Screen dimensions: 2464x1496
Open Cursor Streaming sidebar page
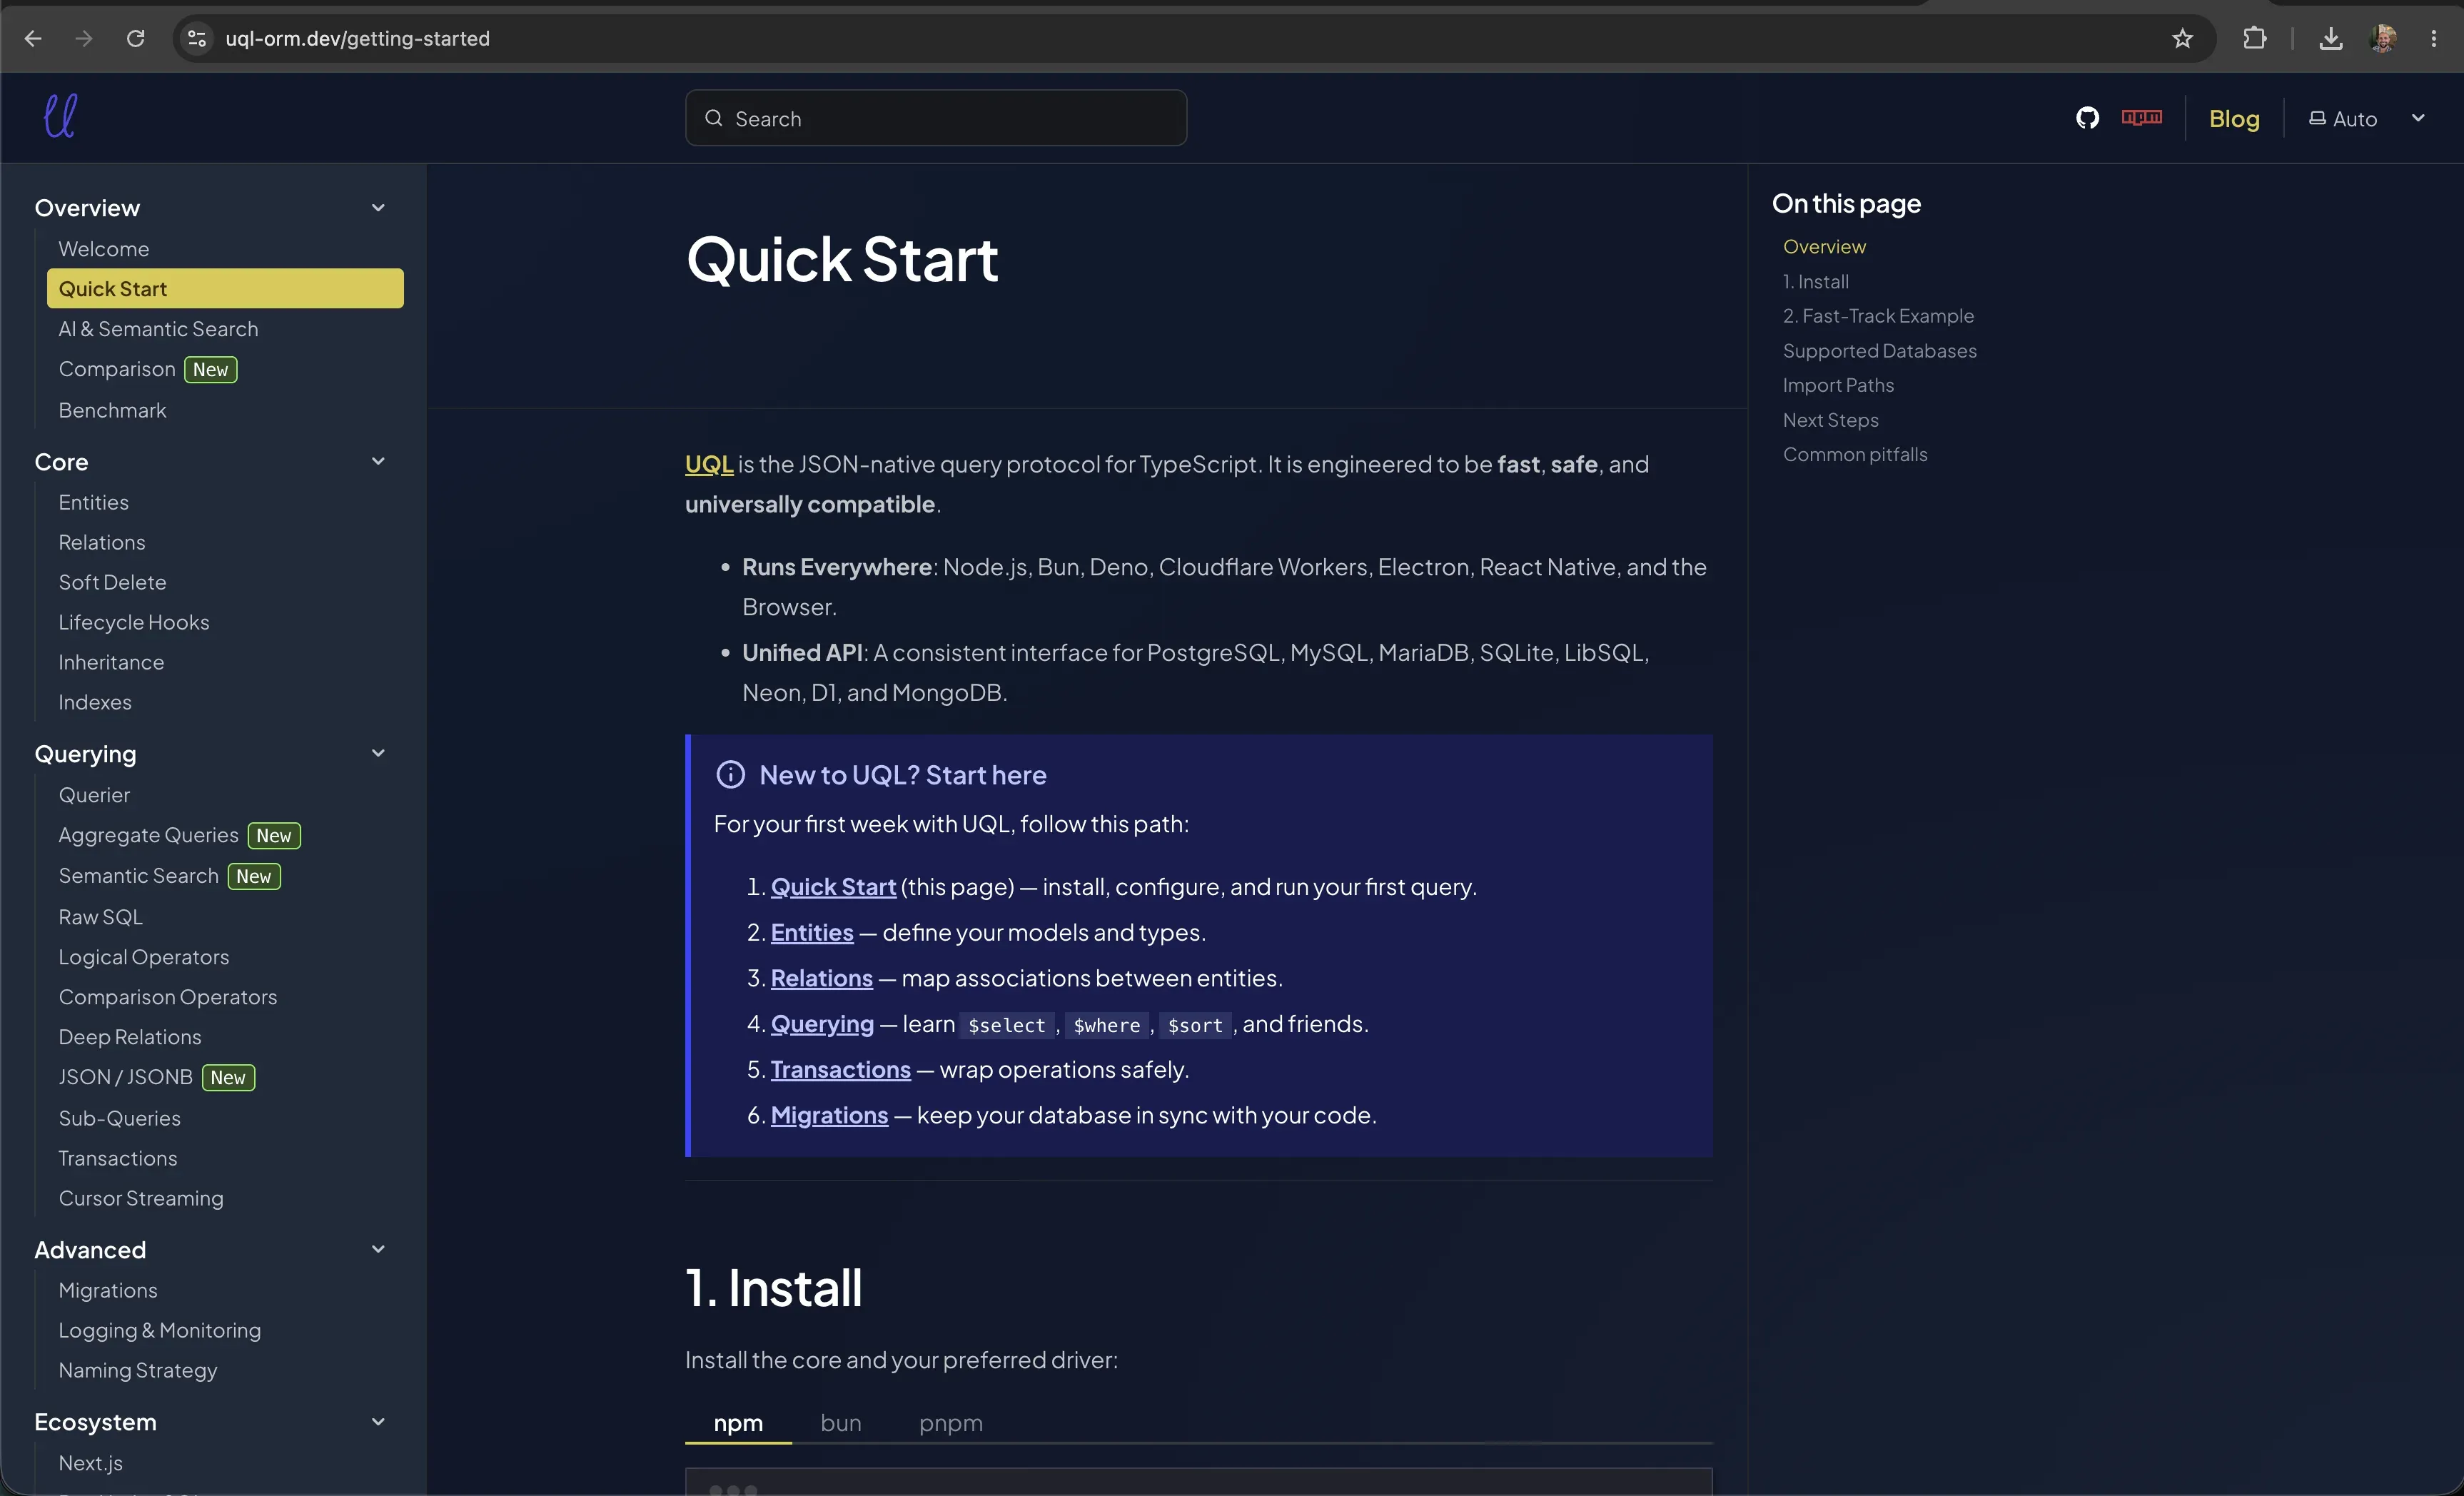141,1198
